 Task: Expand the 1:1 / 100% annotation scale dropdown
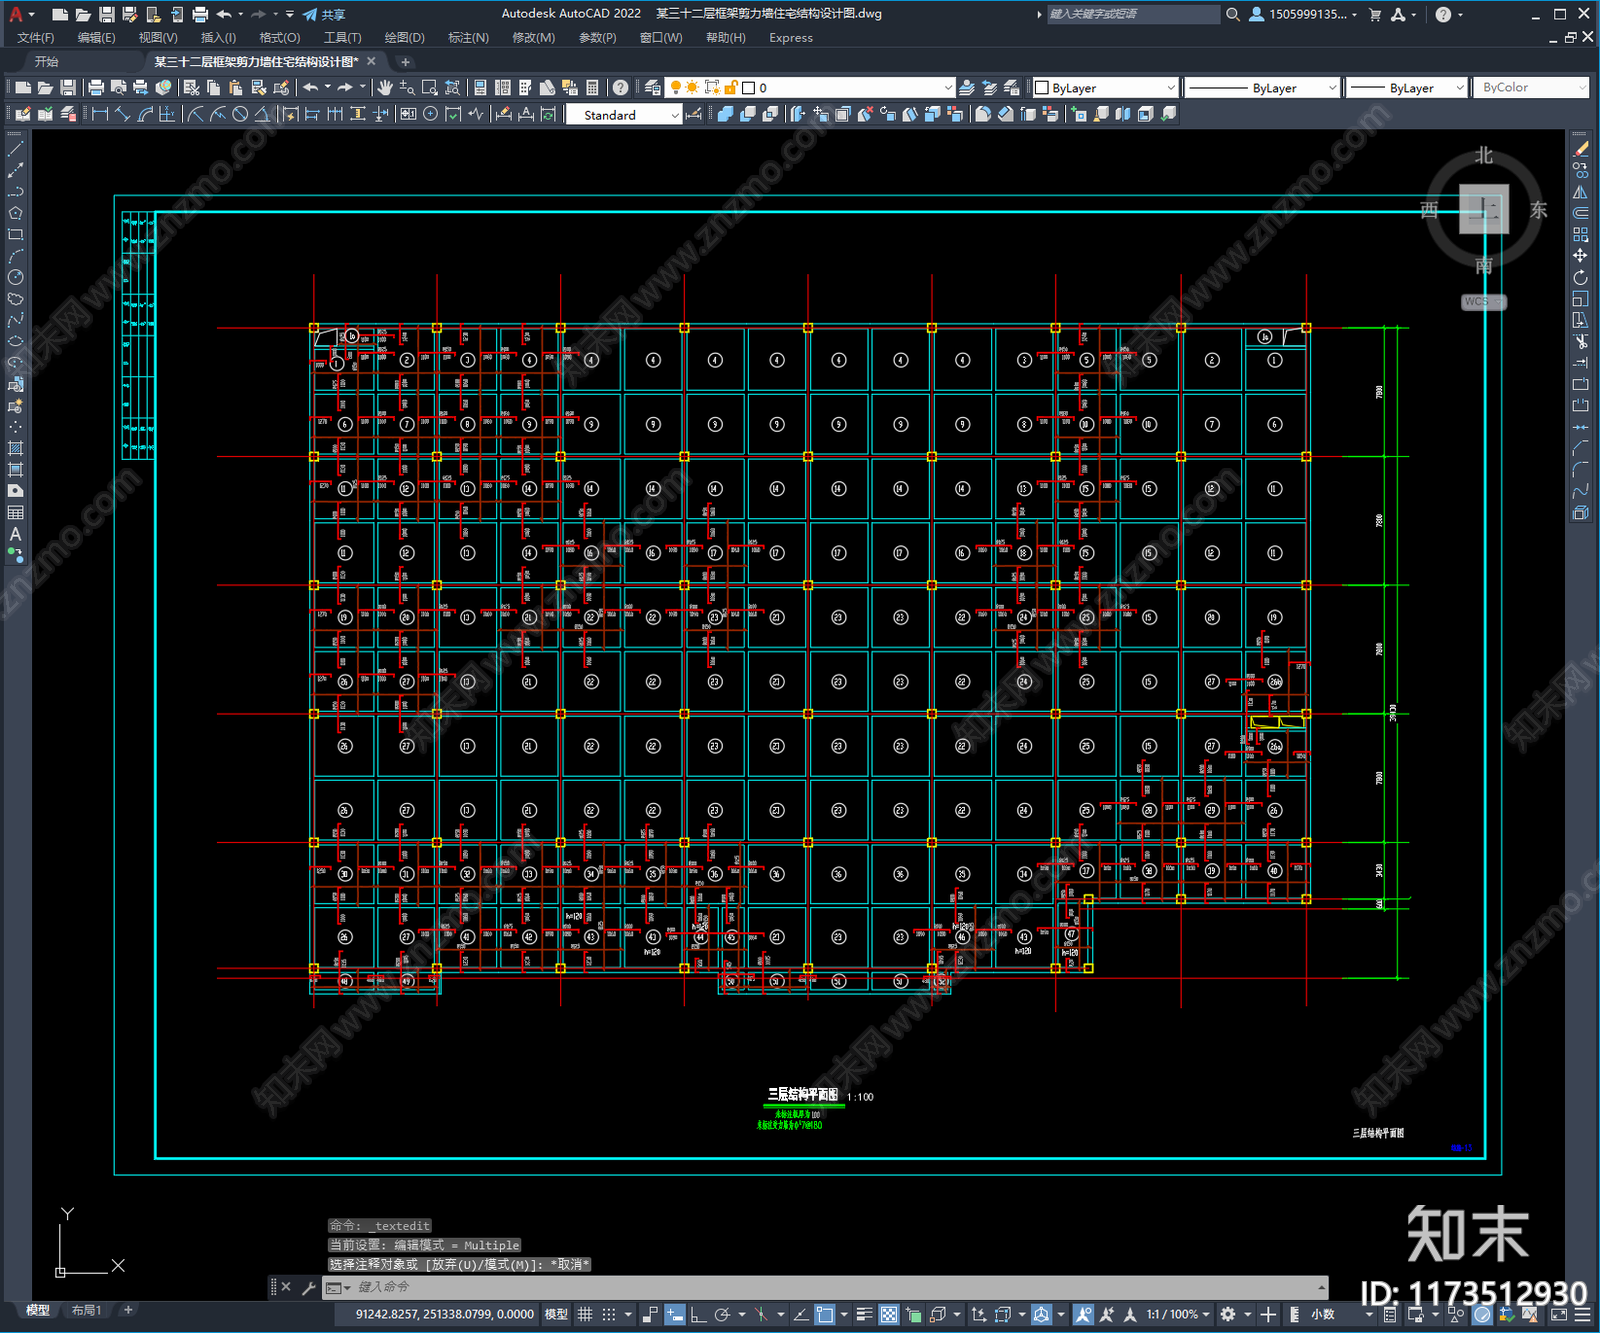[x=1178, y=1314]
